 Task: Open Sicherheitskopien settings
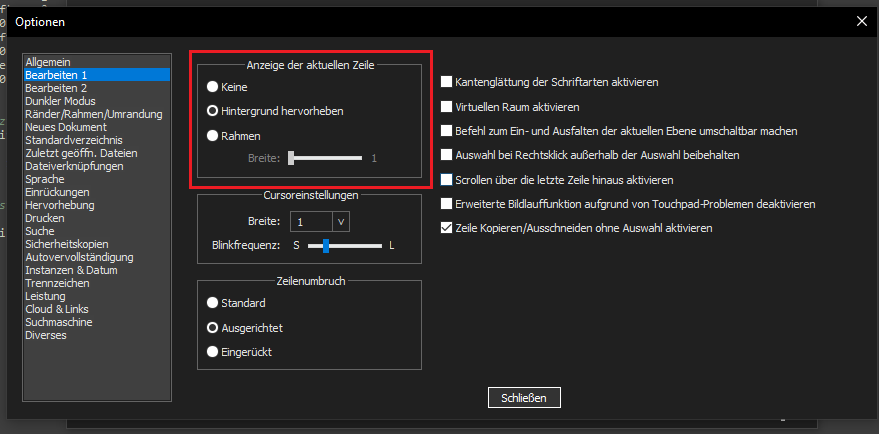(x=97, y=244)
